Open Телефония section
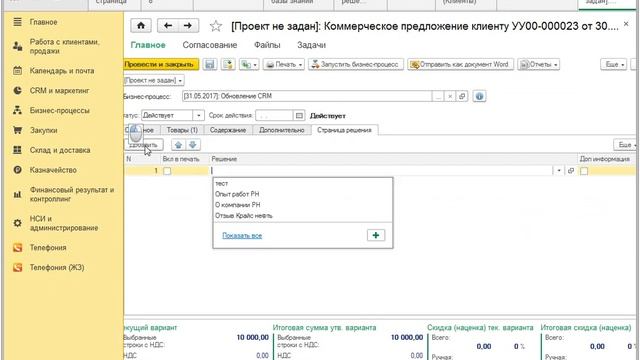The height and width of the screenshot is (360, 640). 47,248
